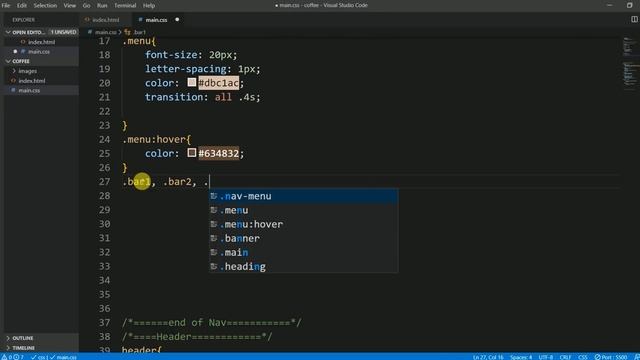Click the symbol icon beside .nav-menu suggestion
The image size is (640, 360).
[213, 196]
